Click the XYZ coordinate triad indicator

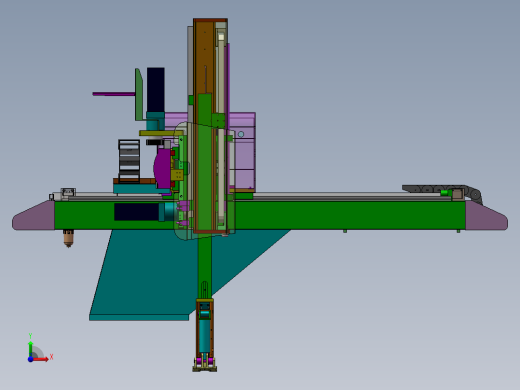39,349
